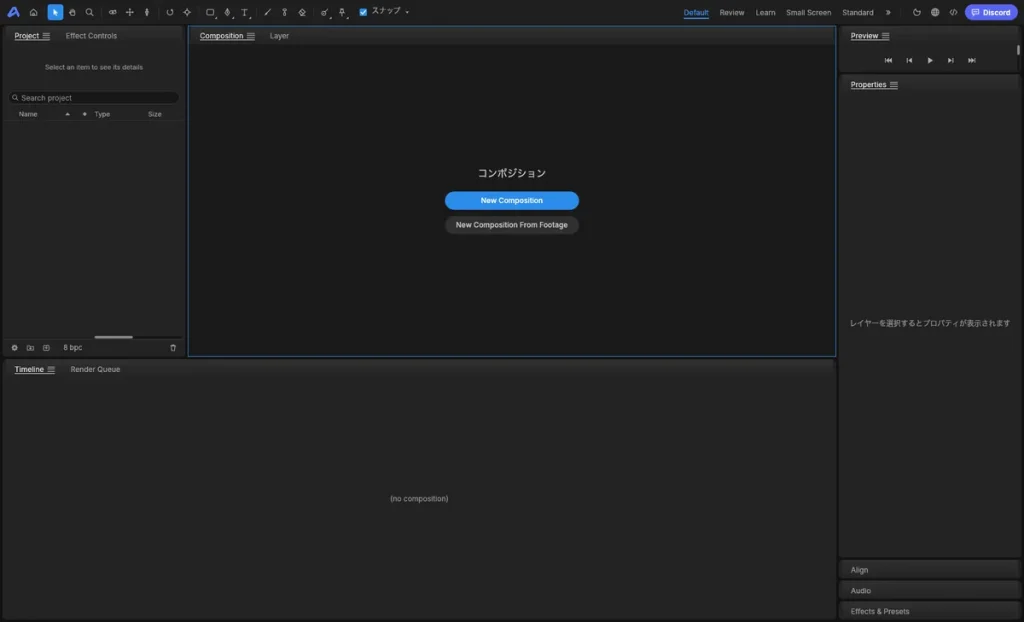Switch to Review workspace
Viewport: 1024px width, 622px height.
coord(731,12)
